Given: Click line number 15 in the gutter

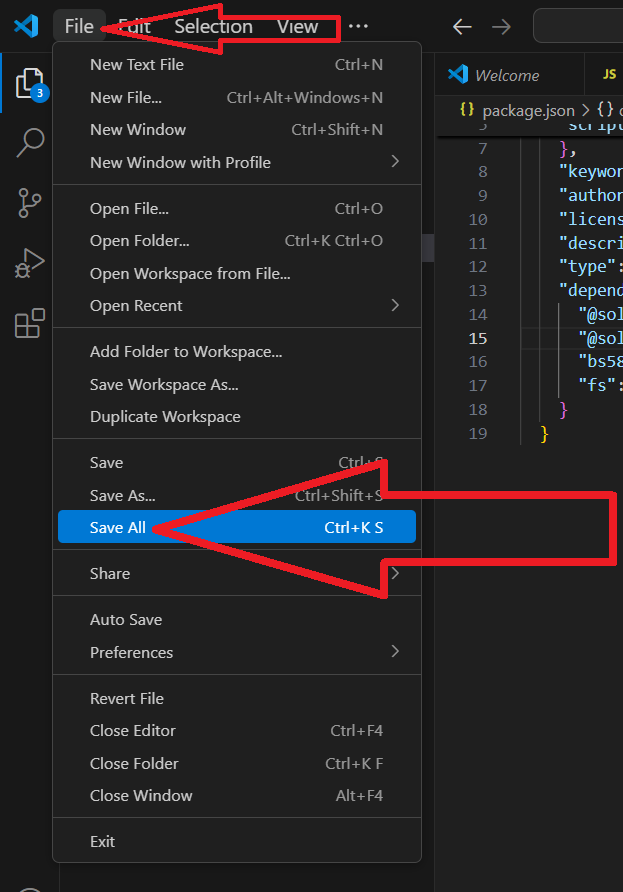Looking at the screenshot, I should click(x=478, y=338).
